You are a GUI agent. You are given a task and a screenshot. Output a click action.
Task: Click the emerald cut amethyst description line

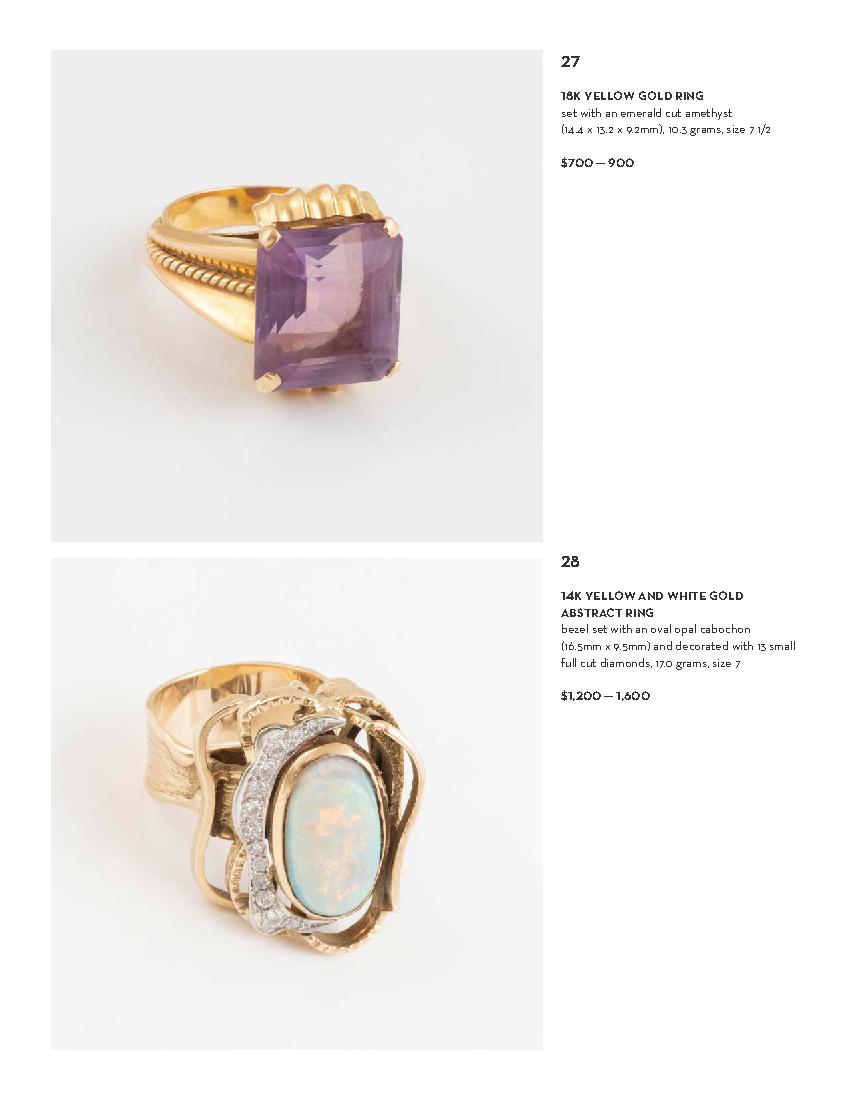[x=646, y=113]
